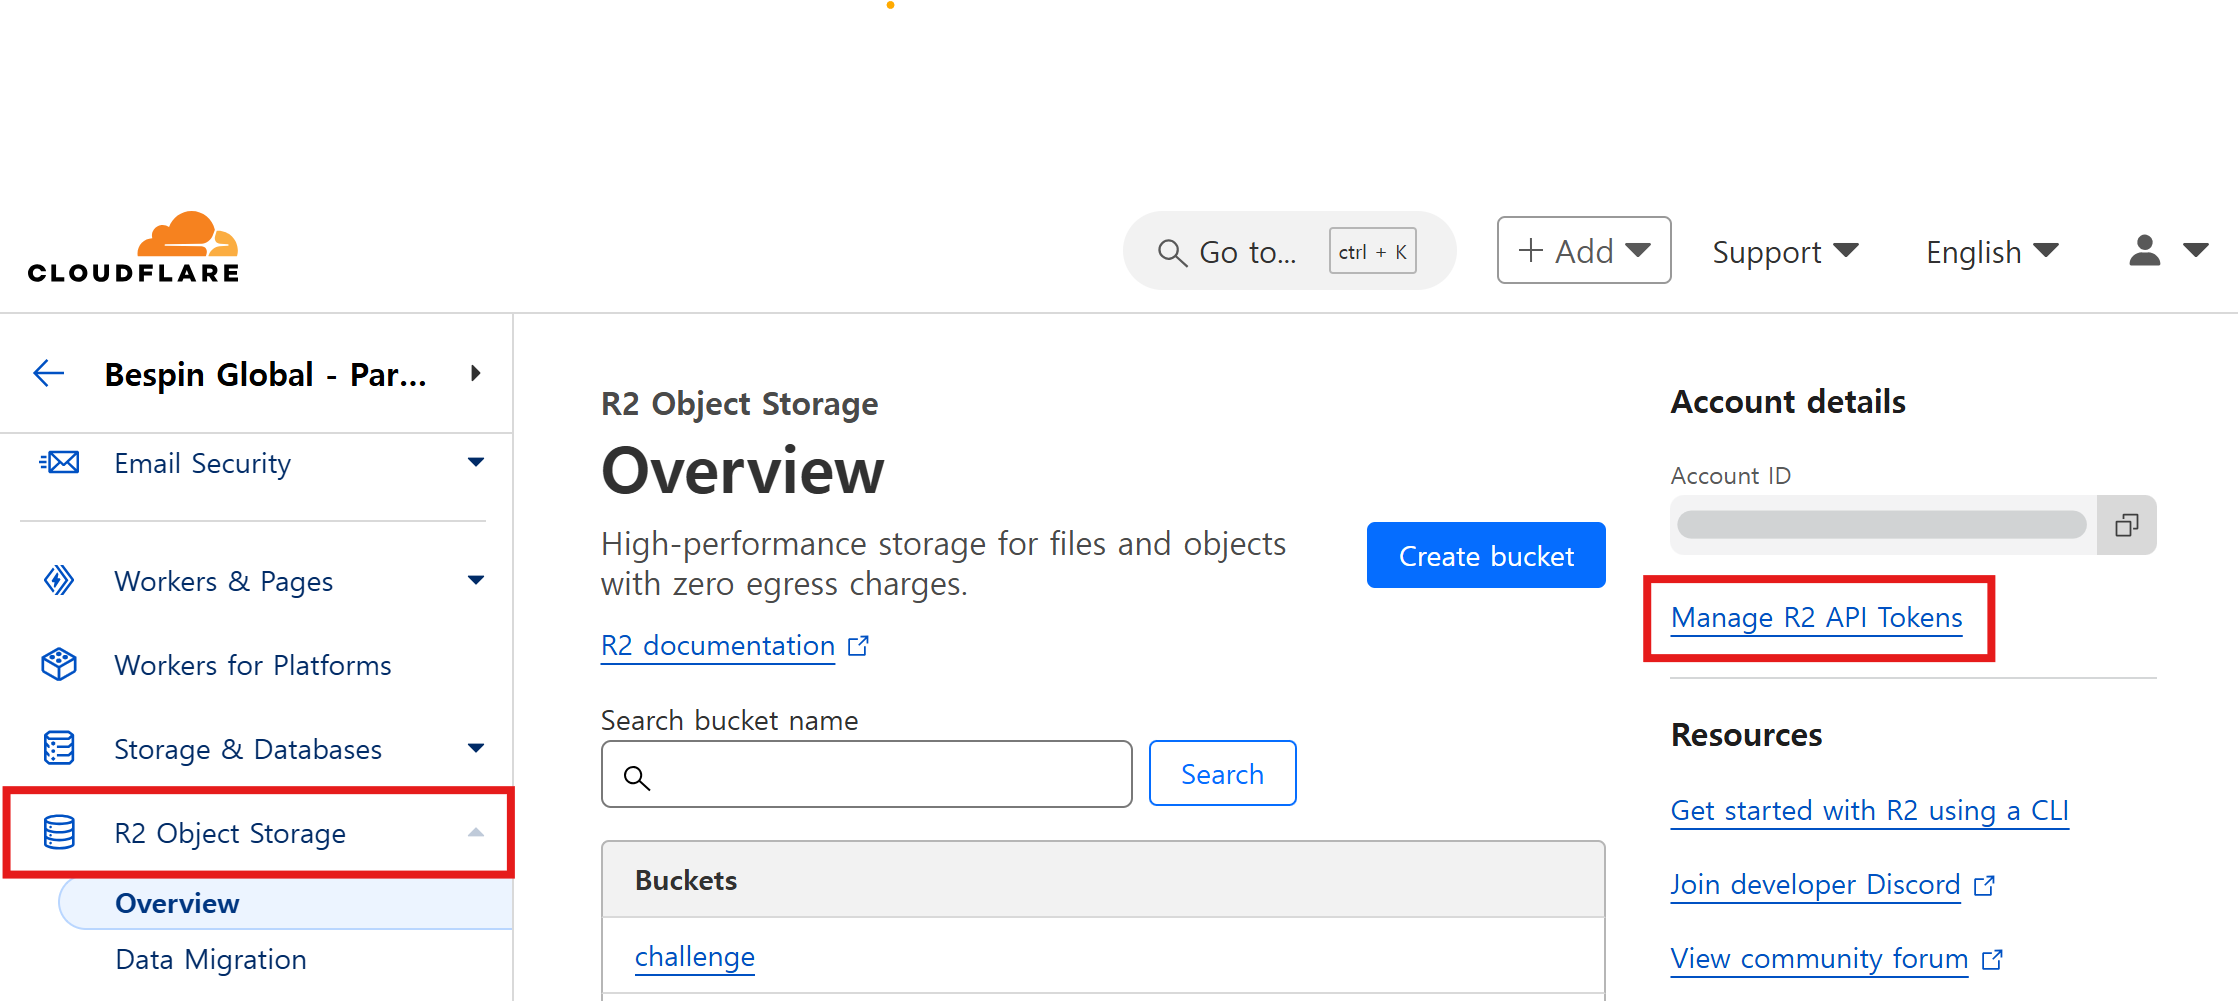The image size is (2238, 1001).
Task: Collapse the R2 Object Storage section
Action: tap(476, 833)
